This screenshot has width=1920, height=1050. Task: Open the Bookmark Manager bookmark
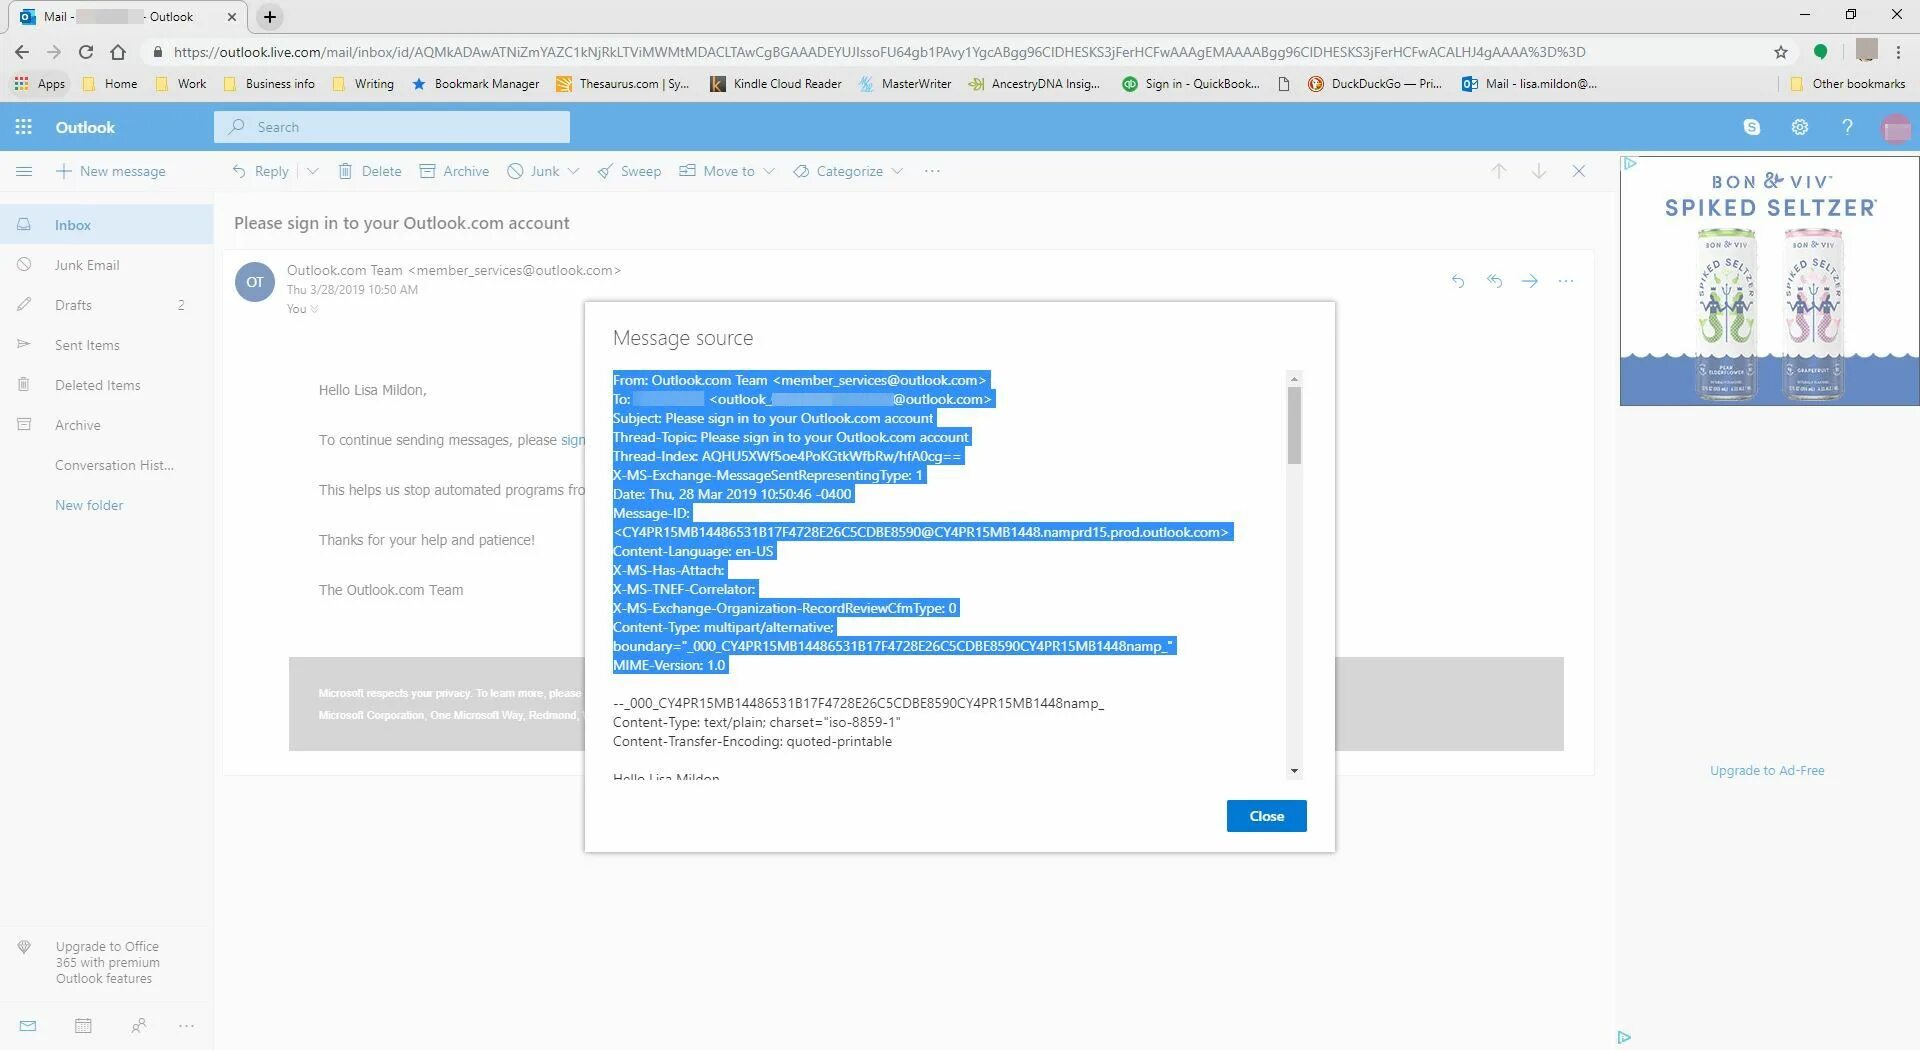point(475,84)
